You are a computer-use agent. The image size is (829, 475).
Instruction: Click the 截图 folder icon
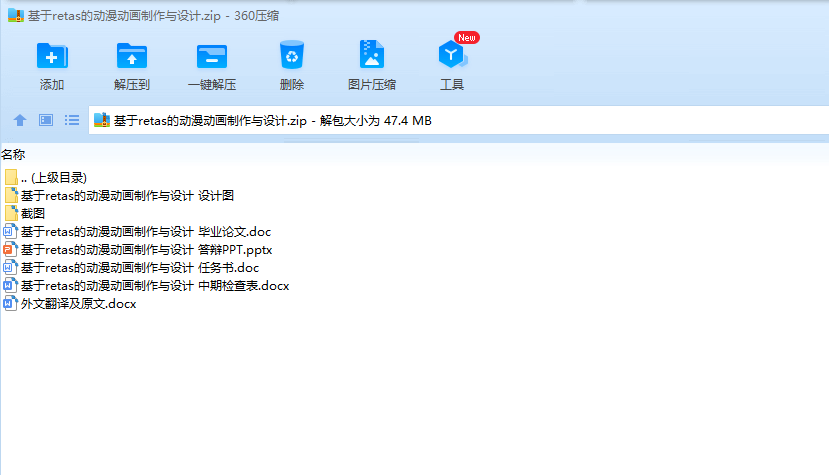click(11, 213)
